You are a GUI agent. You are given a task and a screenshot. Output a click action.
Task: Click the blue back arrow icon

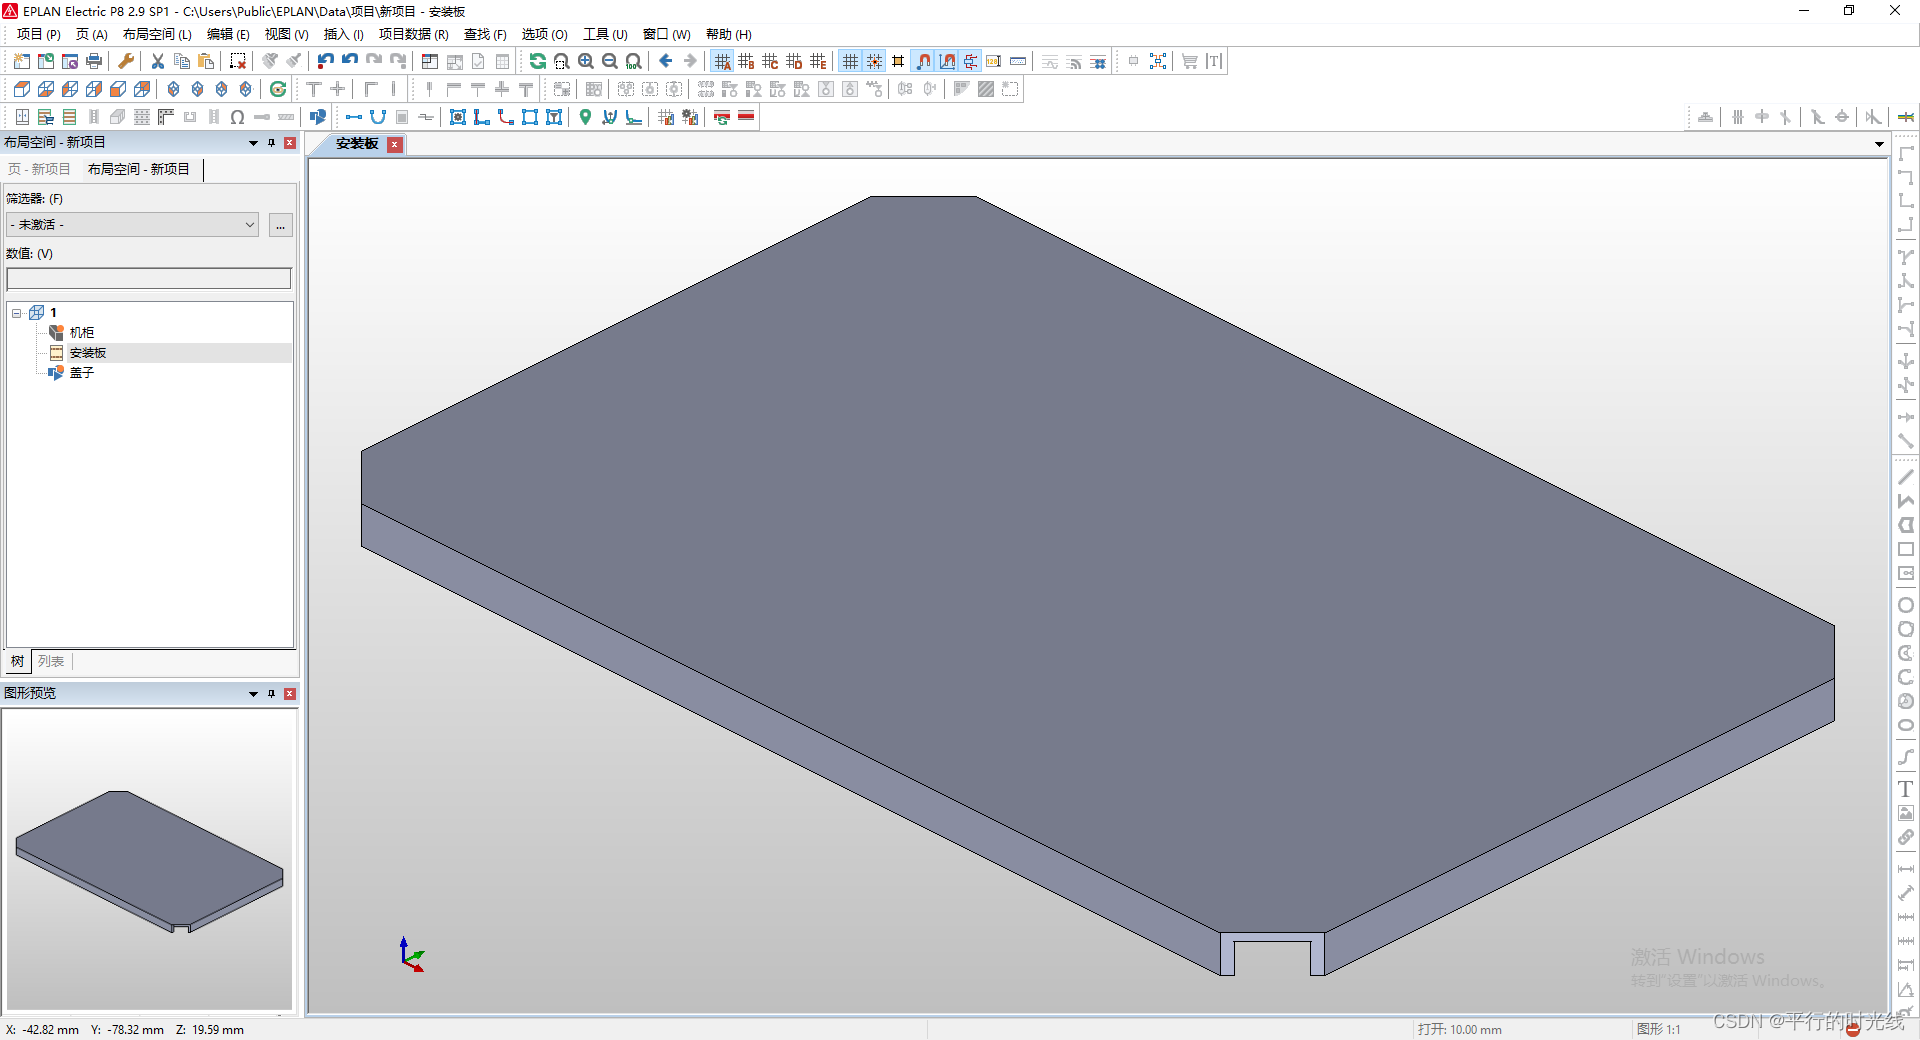(666, 61)
